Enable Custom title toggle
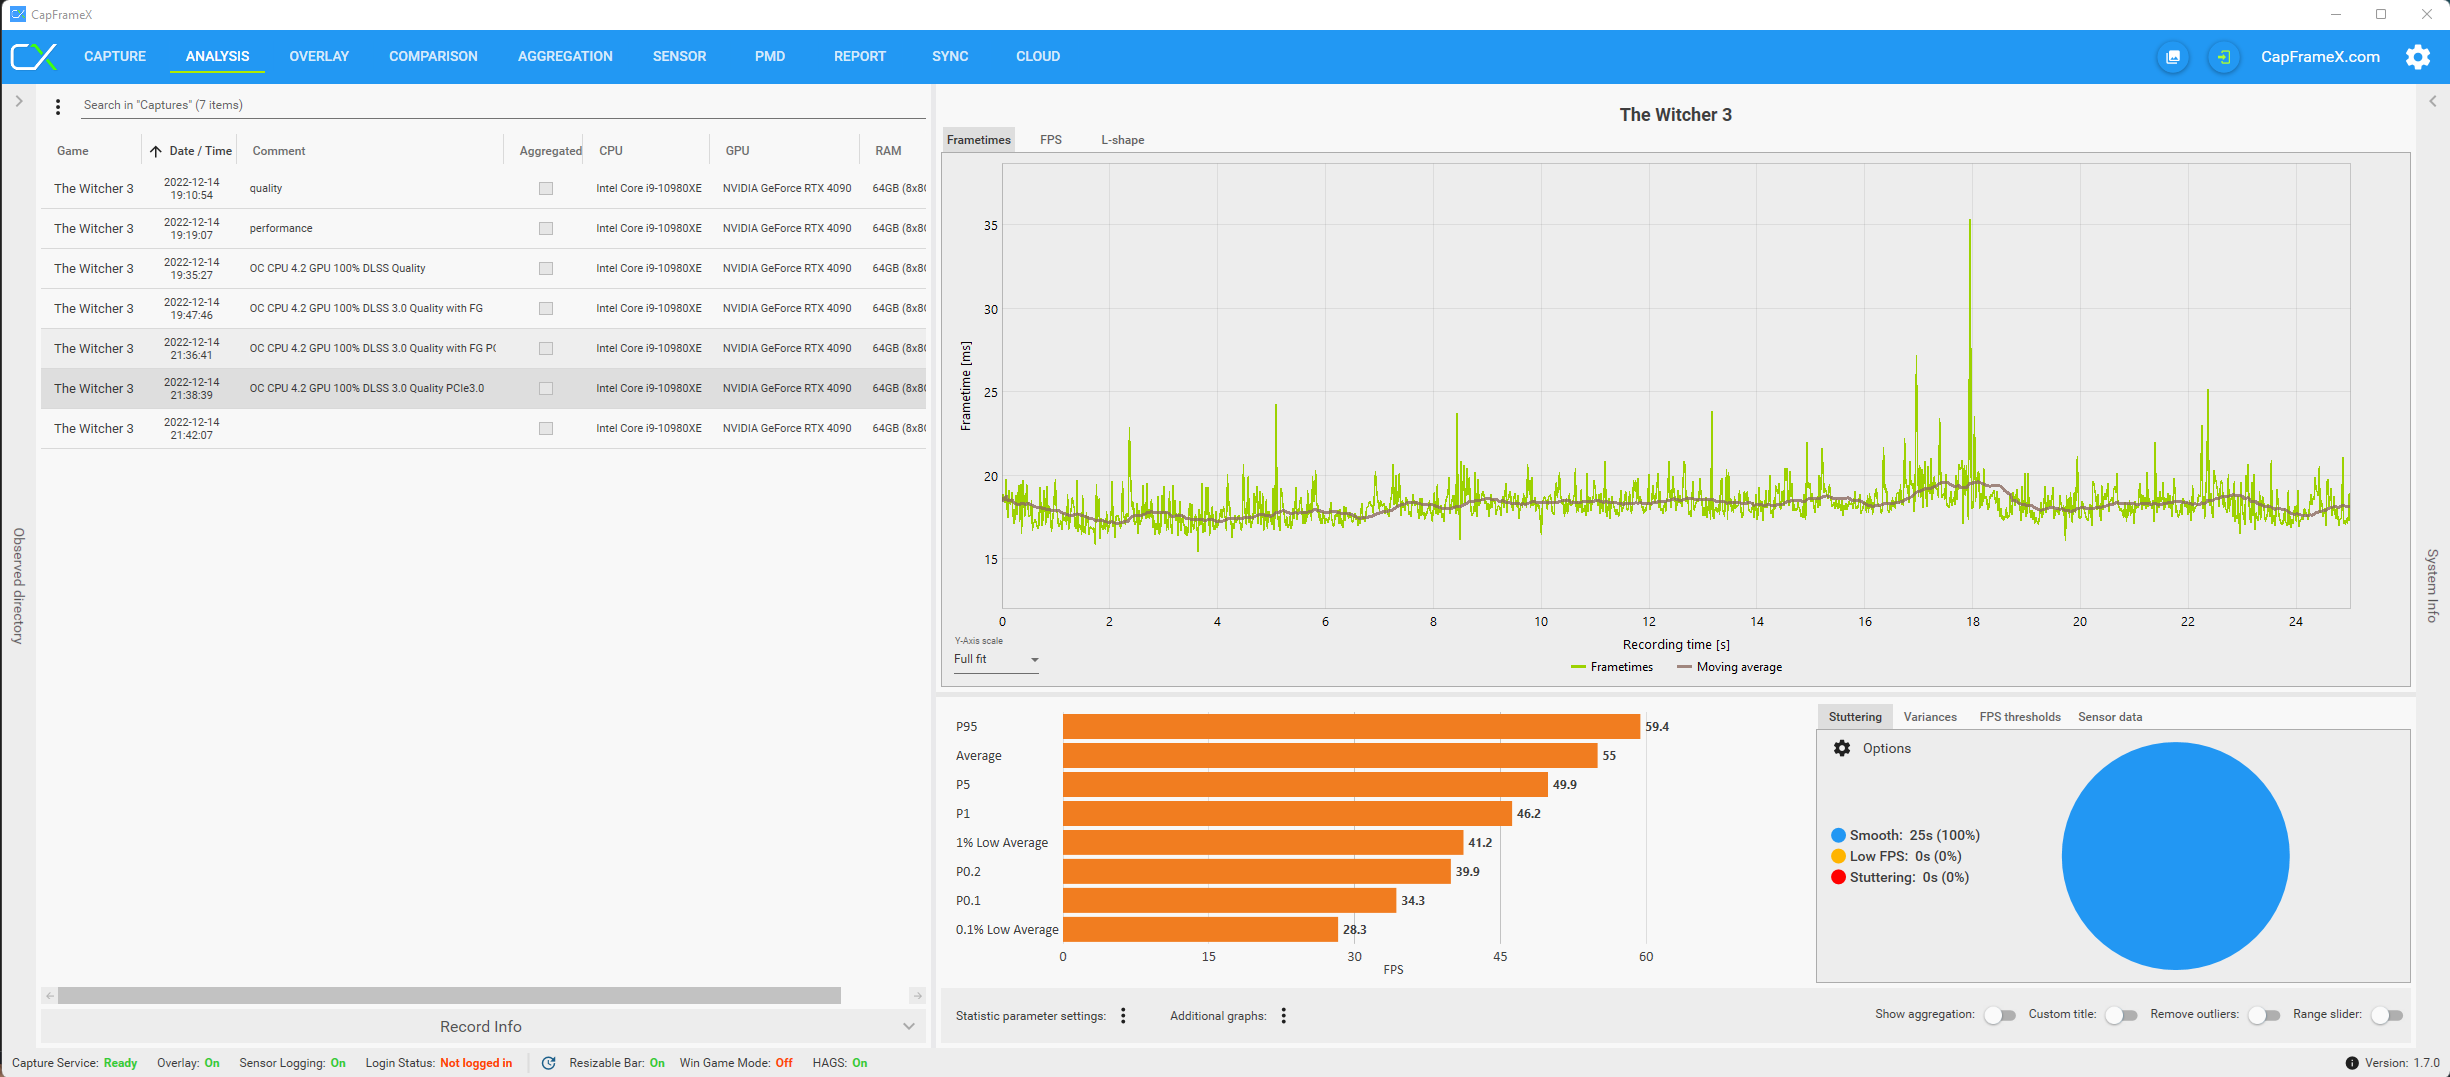 point(2121,1015)
